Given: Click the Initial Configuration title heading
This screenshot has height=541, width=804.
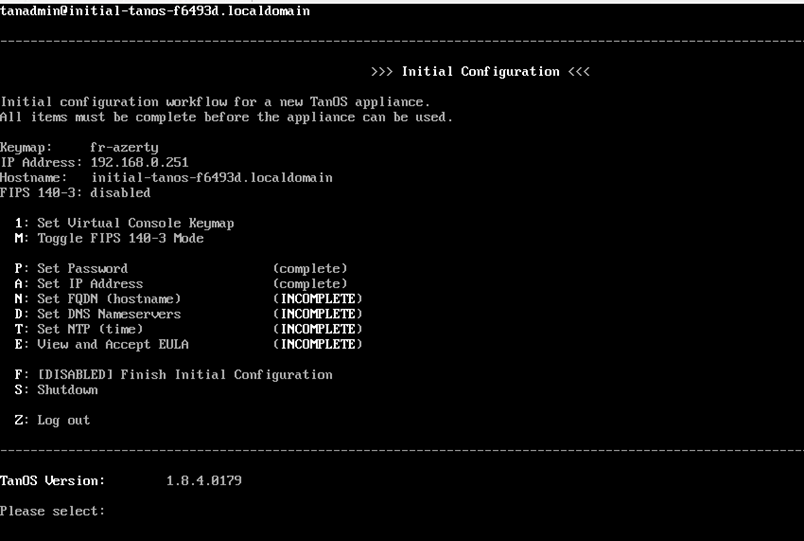Looking at the screenshot, I should pos(480,72).
